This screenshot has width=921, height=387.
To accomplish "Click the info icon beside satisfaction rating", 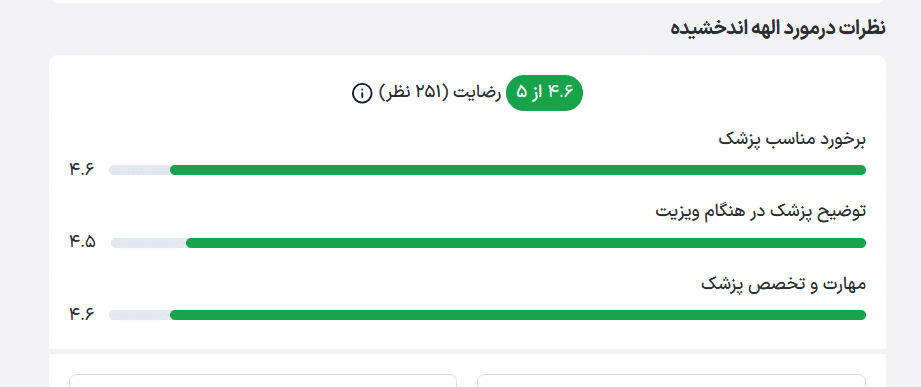I will (362, 93).
